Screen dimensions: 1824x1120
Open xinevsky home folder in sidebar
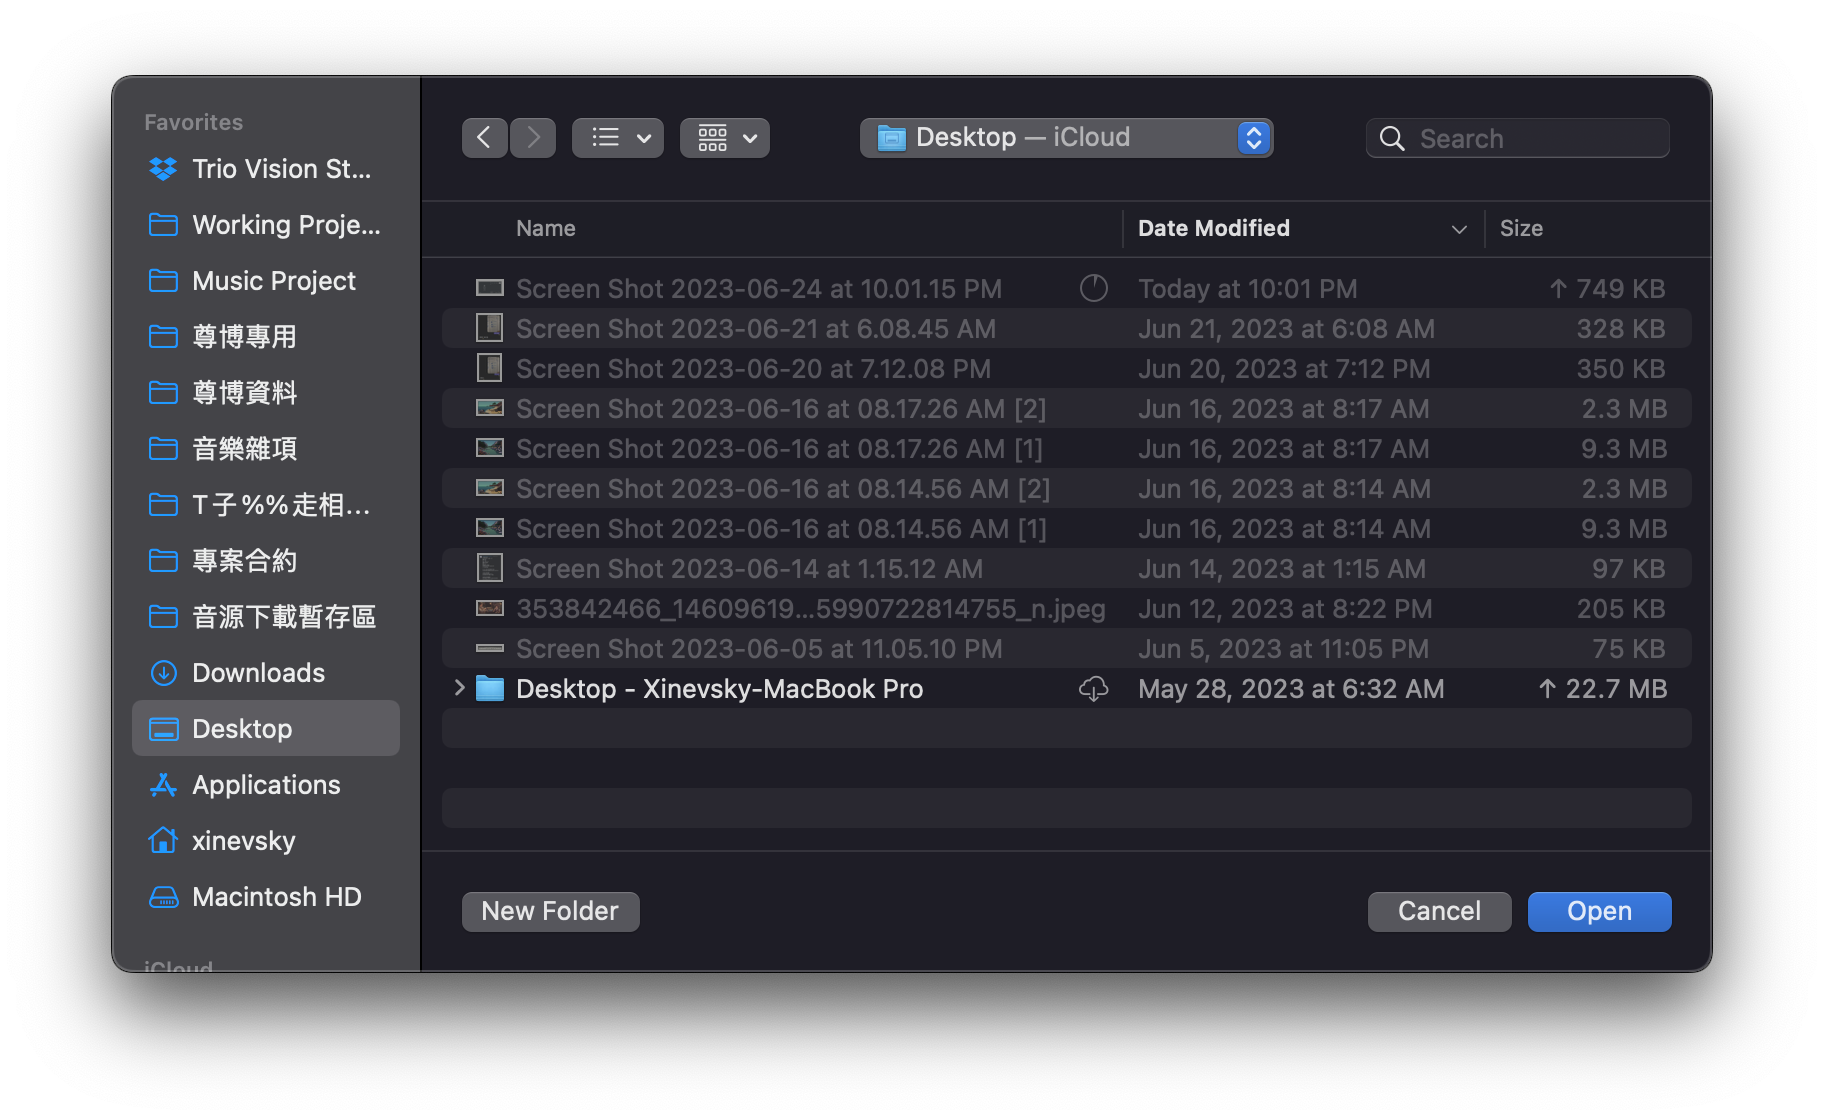coord(266,841)
